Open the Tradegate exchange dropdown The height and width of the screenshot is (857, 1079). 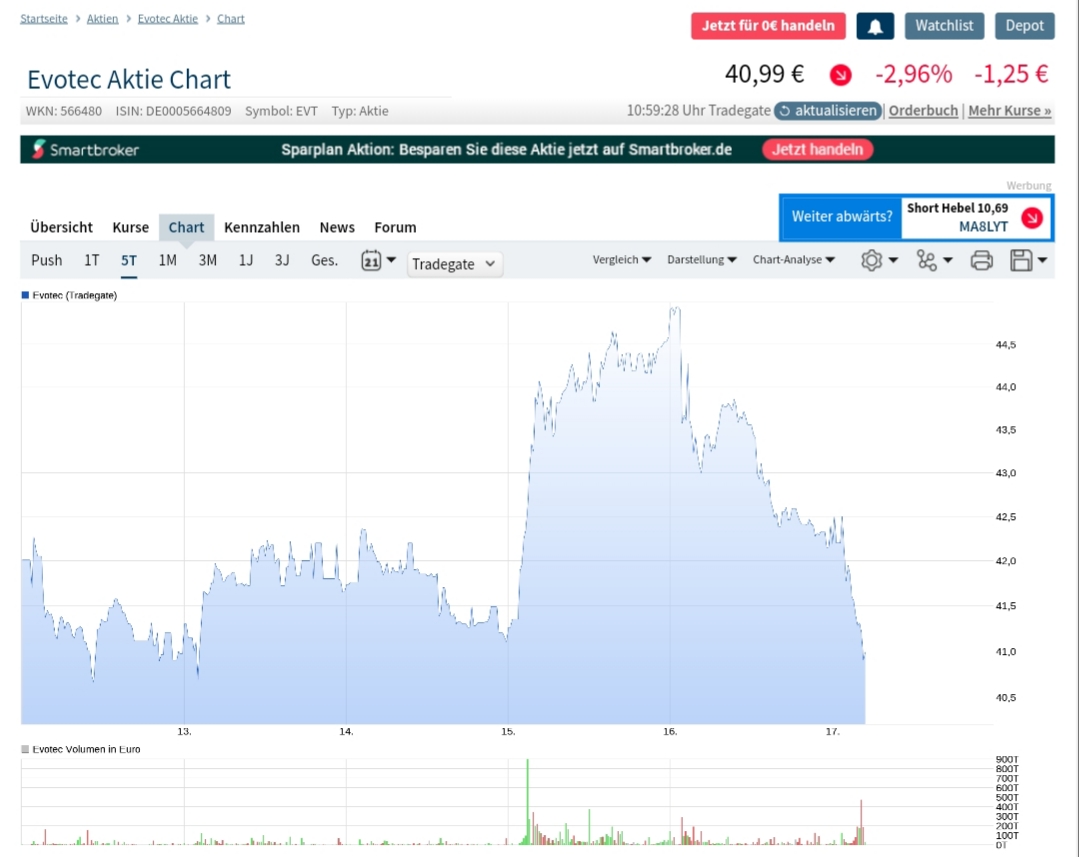click(x=455, y=264)
